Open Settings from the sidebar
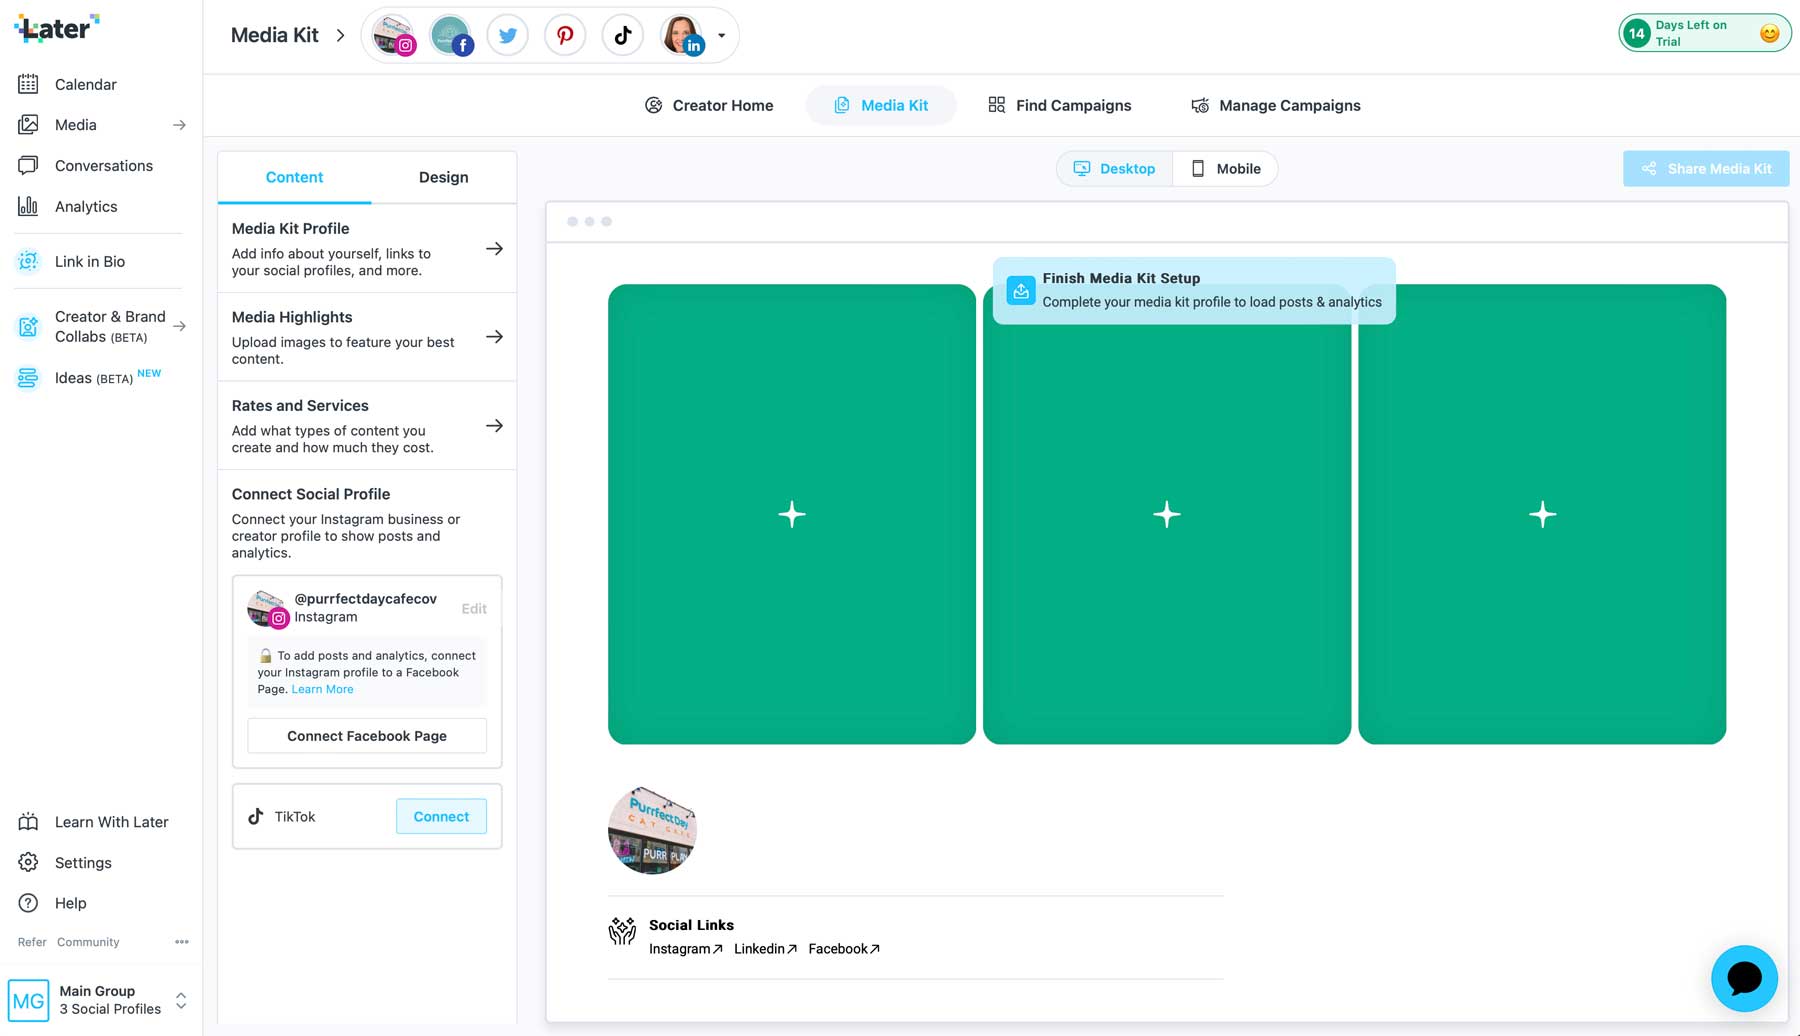 coord(82,862)
